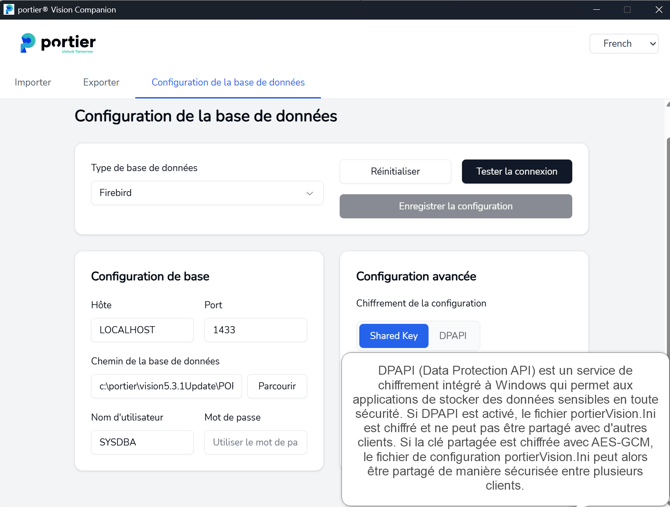Click the Hôte field containing LOCALHOST
The height and width of the screenshot is (507, 670).
(142, 330)
